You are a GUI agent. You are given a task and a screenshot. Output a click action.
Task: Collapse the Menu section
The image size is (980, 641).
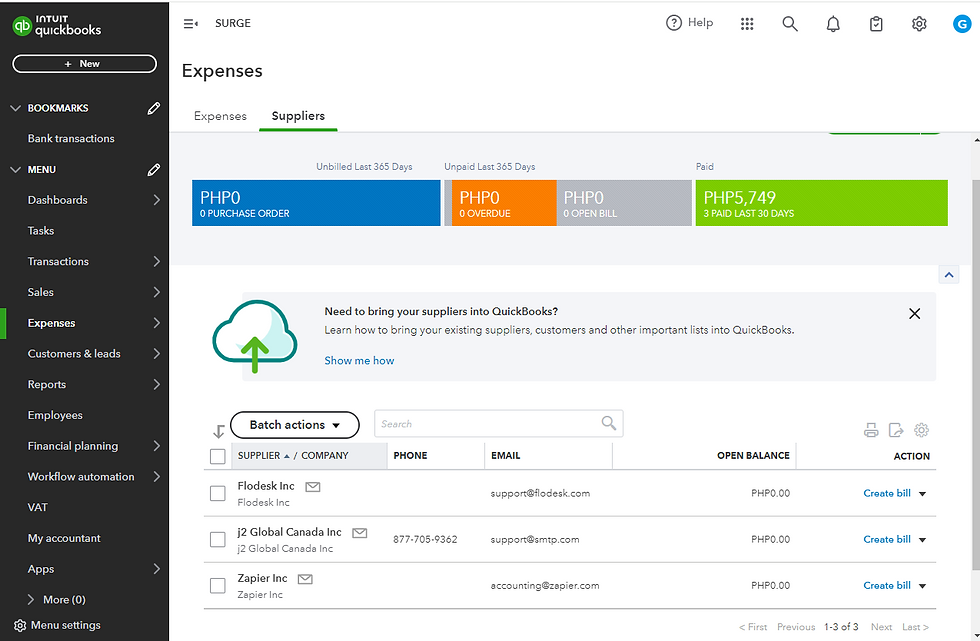16,169
